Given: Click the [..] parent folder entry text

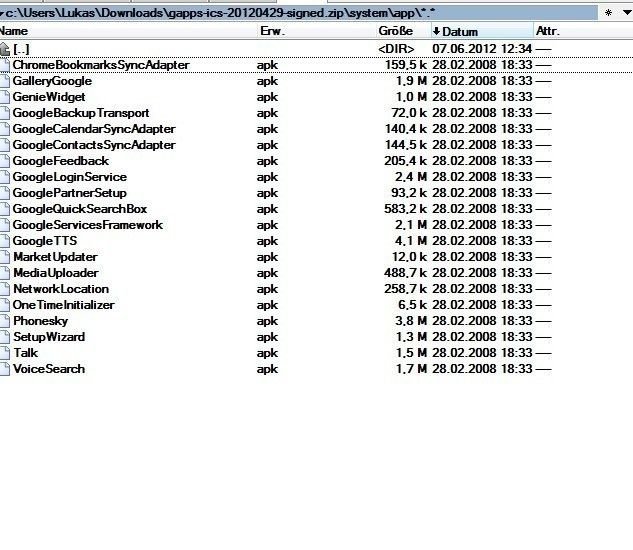Looking at the screenshot, I should [21, 49].
